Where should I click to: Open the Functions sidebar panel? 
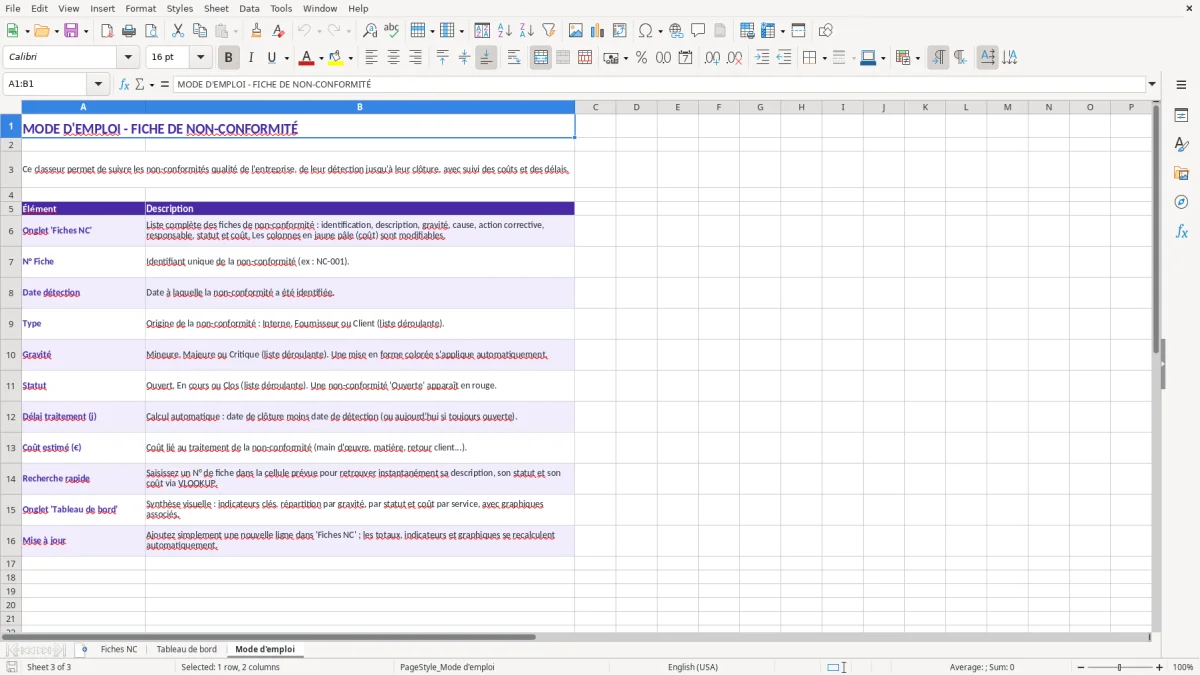1181,231
